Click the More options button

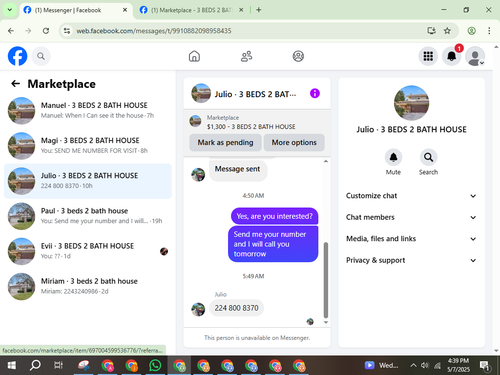click(x=294, y=142)
